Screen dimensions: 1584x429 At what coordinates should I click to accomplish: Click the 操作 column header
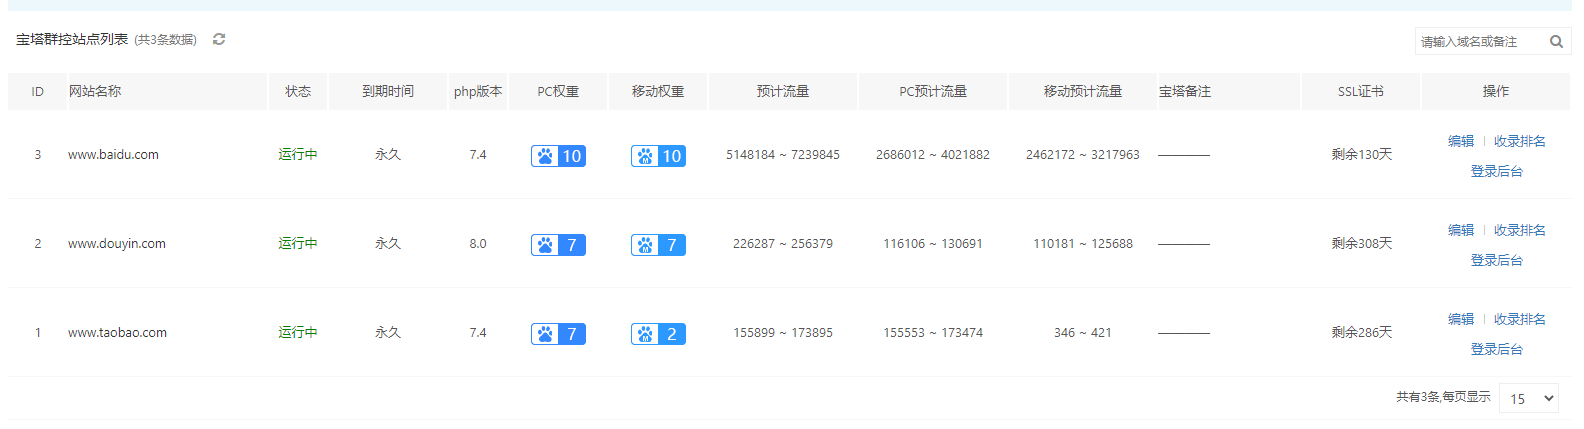pyautogui.click(x=1496, y=91)
